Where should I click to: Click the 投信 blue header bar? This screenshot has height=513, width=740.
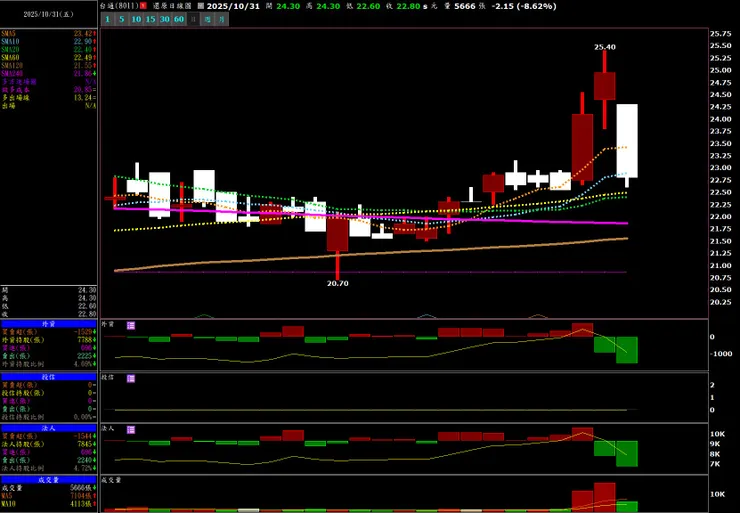click(x=49, y=377)
